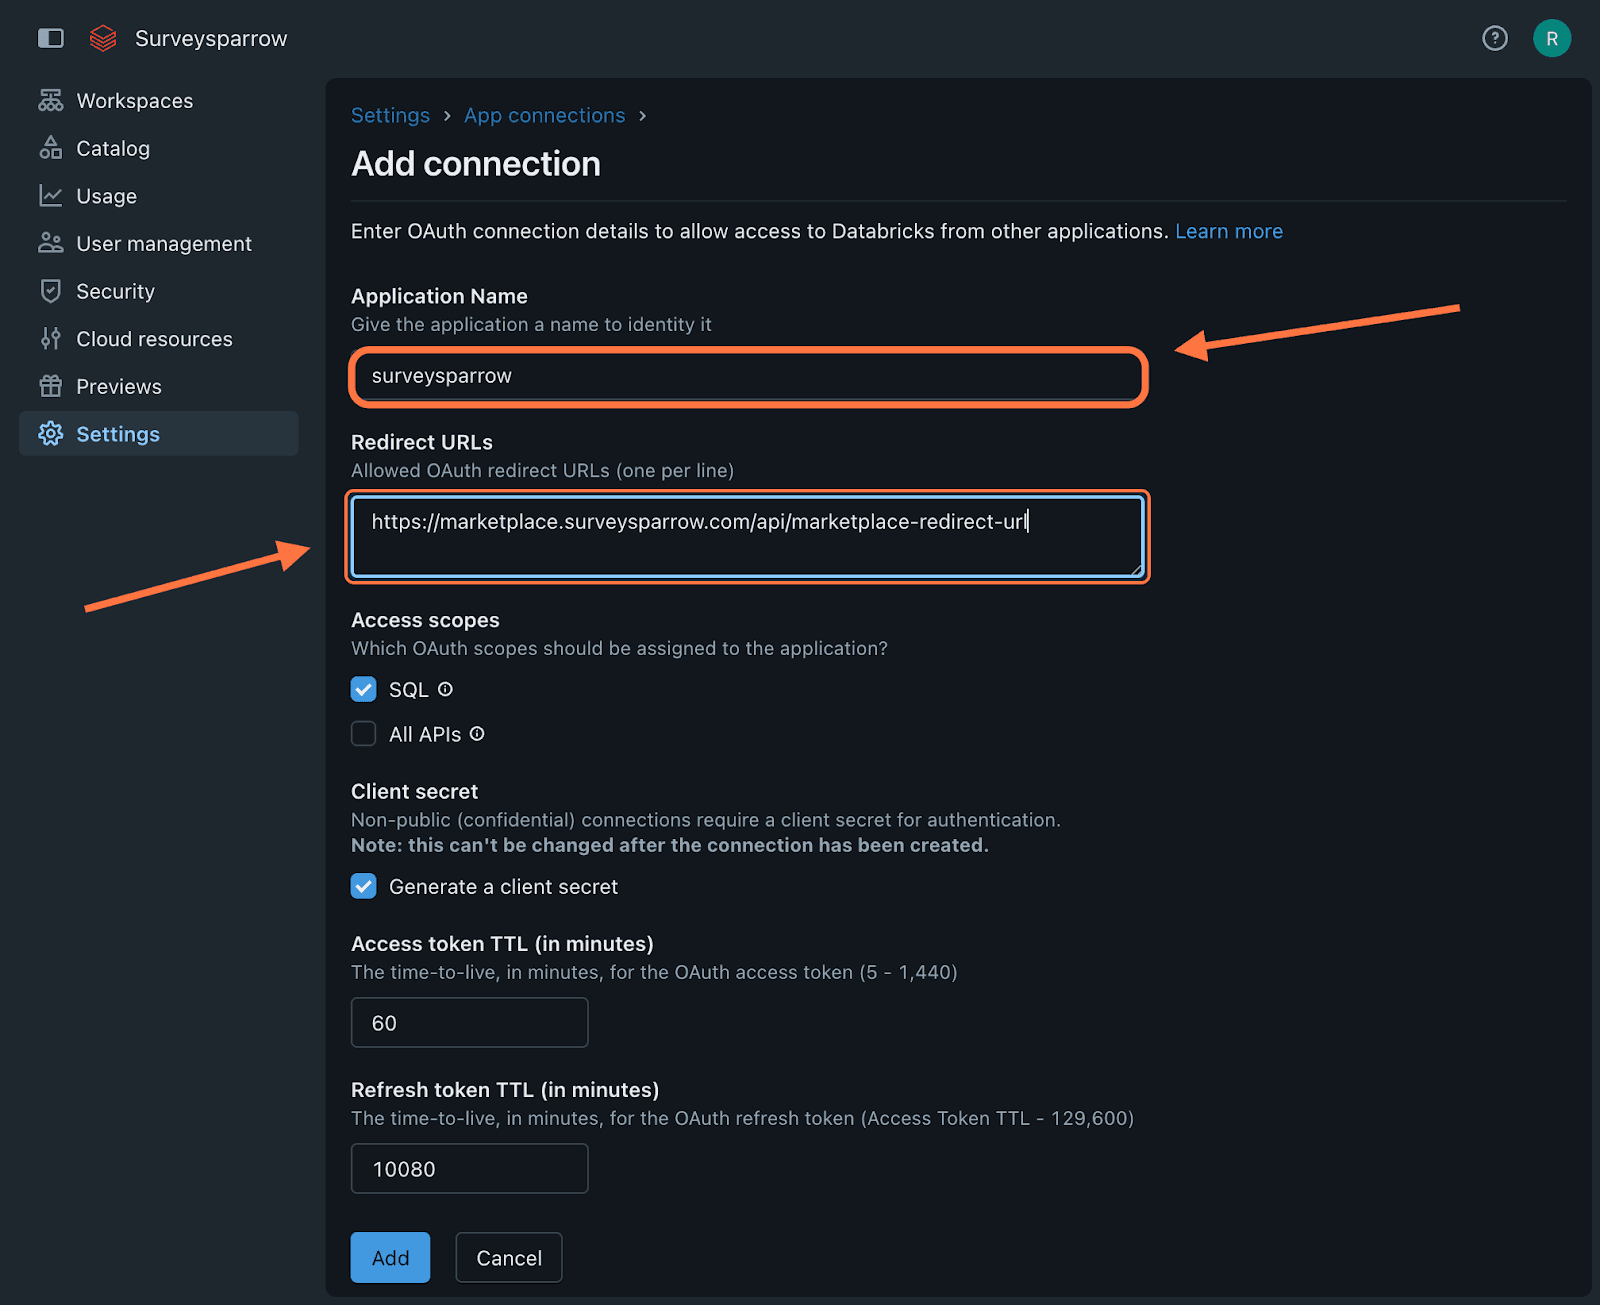The width and height of the screenshot is (1600, 1305).
Task: Click the Databricks logo icon
Action: point(103,38)
